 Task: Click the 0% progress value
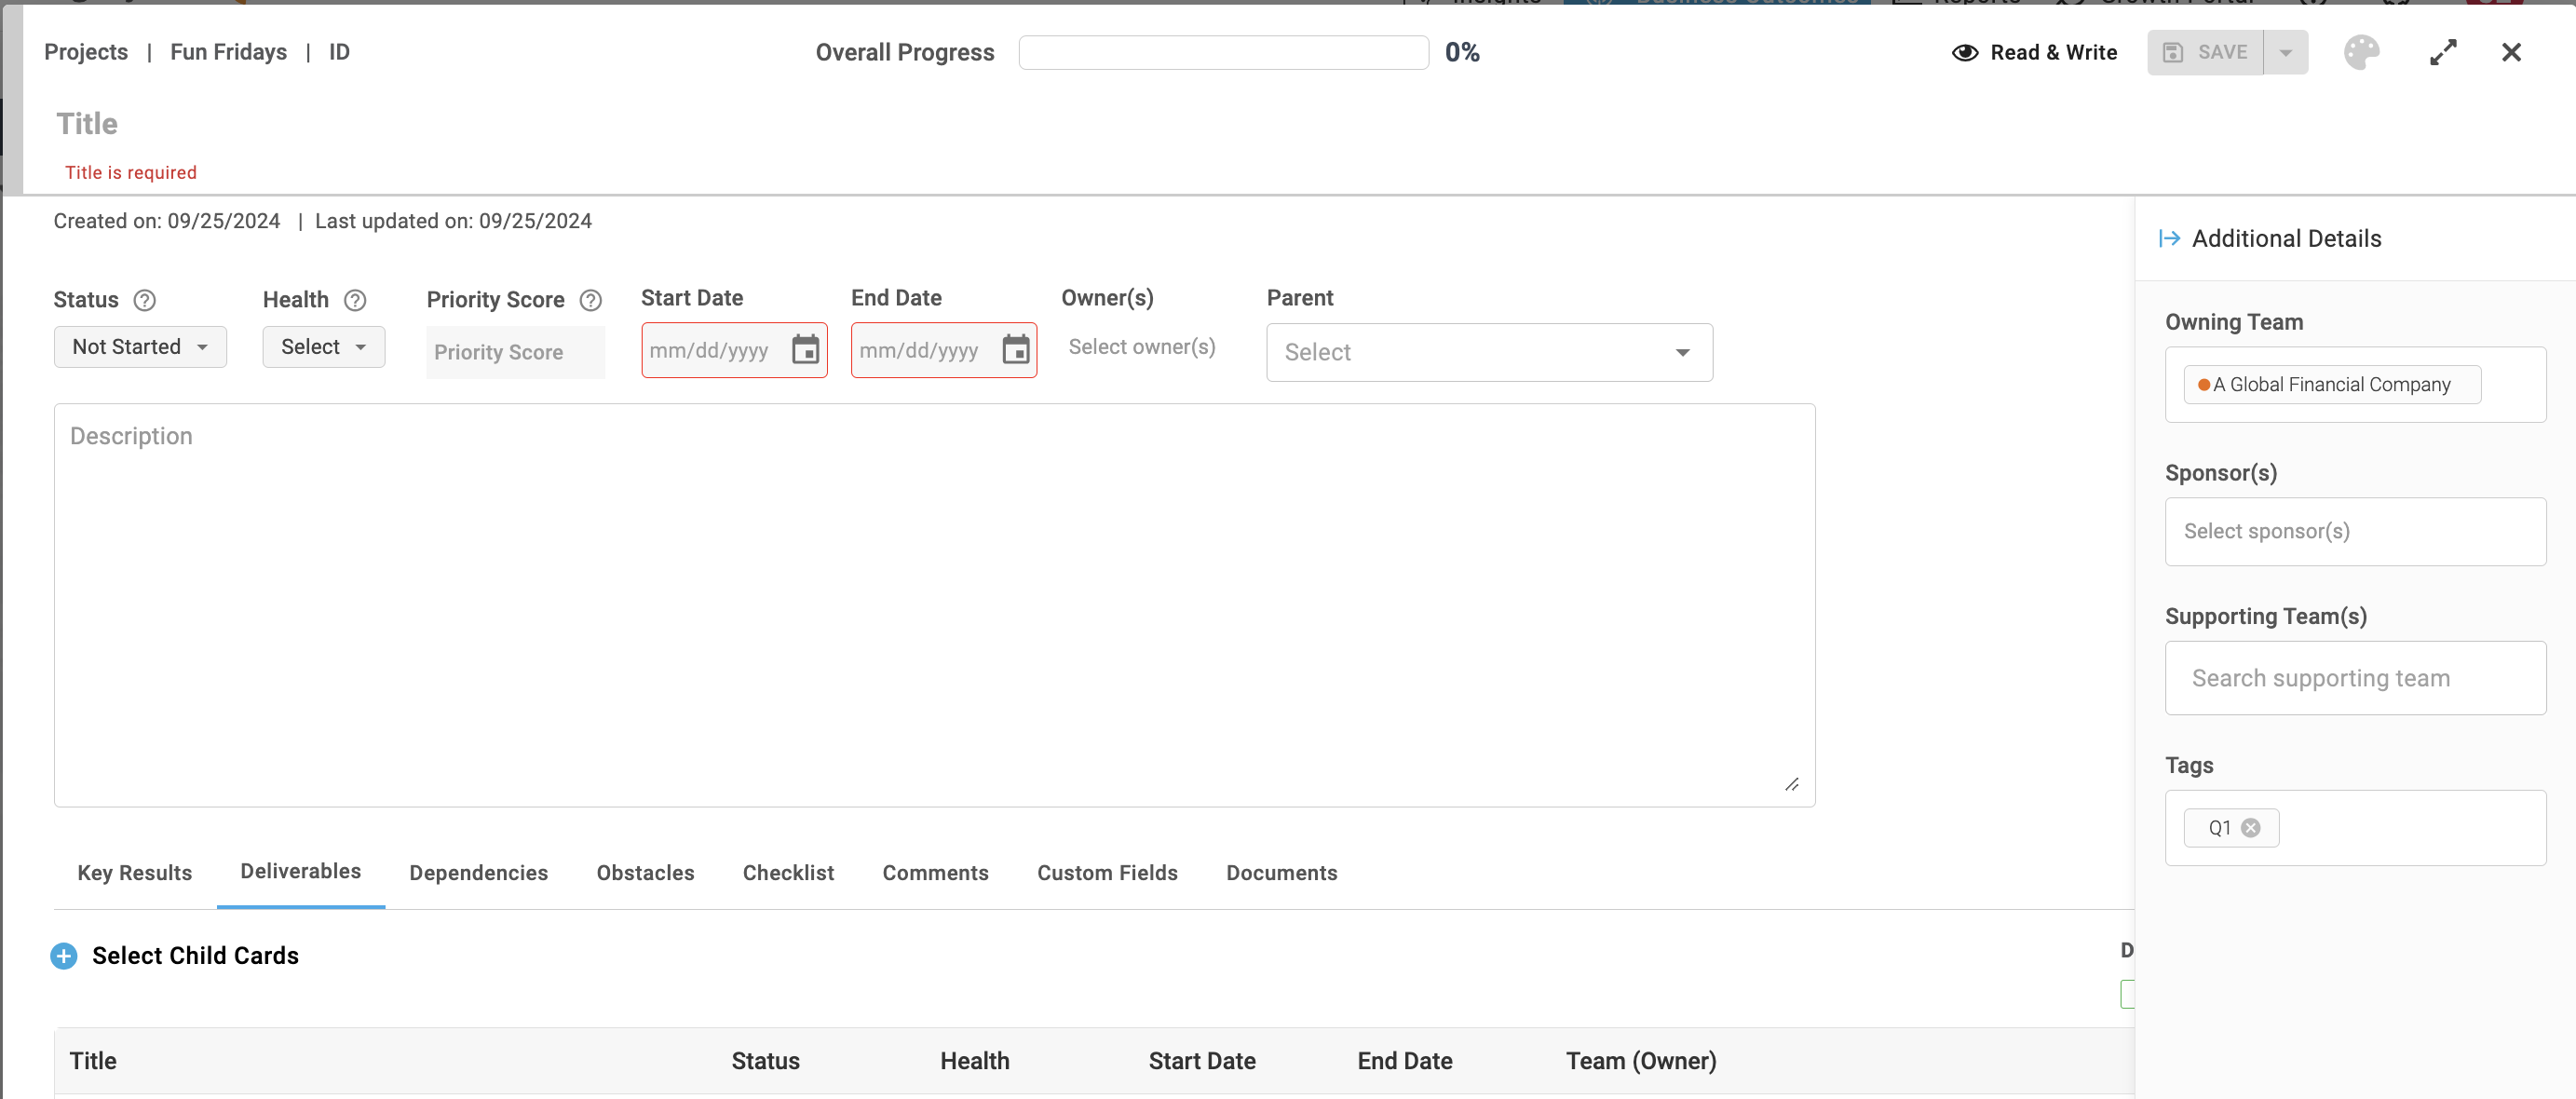click(x=1462, y=52)
